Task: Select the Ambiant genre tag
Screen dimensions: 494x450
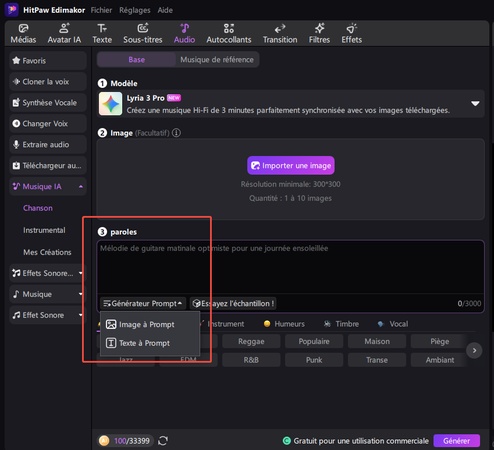Action: click(x=439, y=360)
